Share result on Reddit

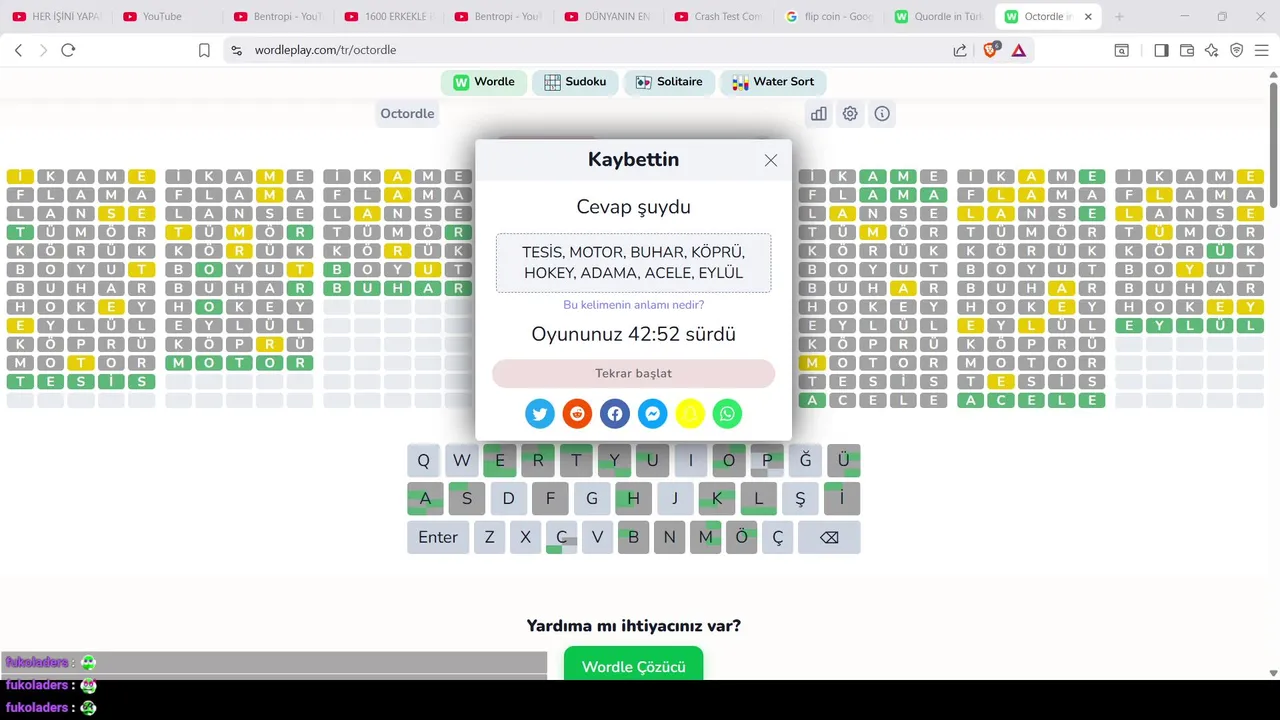click(577, 413)
